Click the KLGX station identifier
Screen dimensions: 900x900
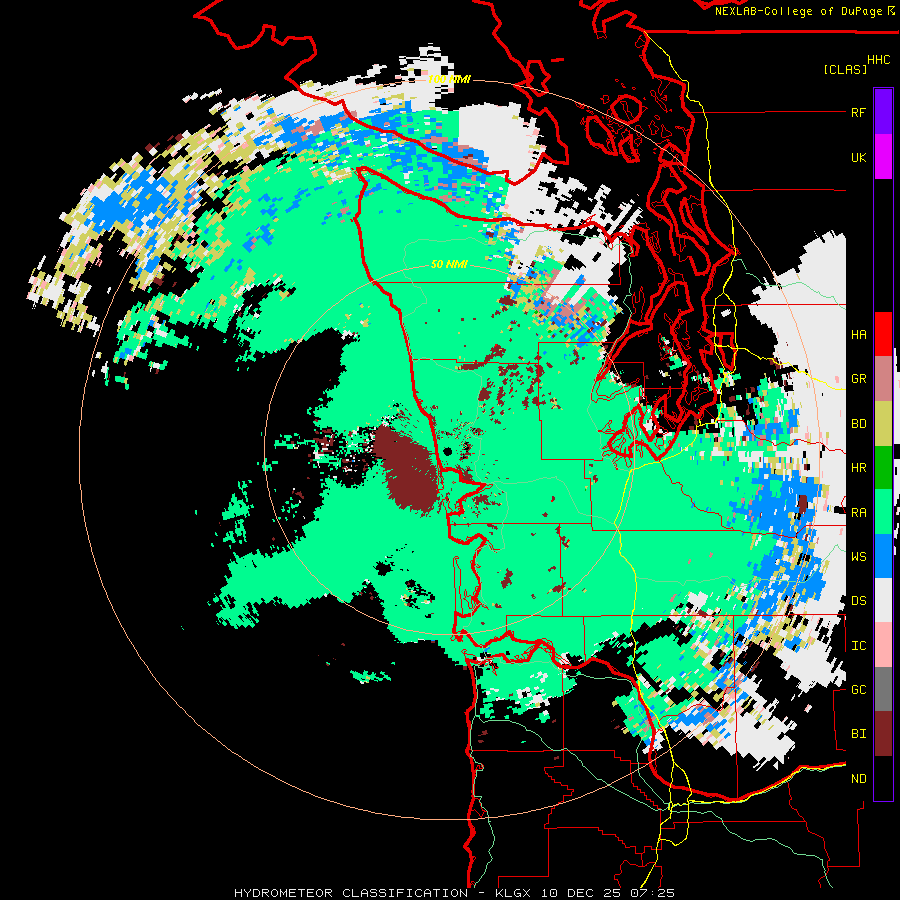[x=513, y=893]
